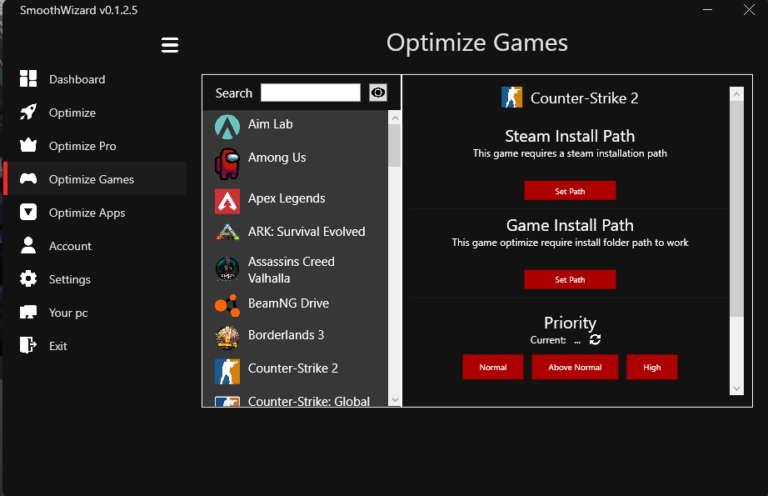768x496 pixels.
Task: Select the Apex Legends list entry
Action: pyautogui.click(x=295, y=201)
